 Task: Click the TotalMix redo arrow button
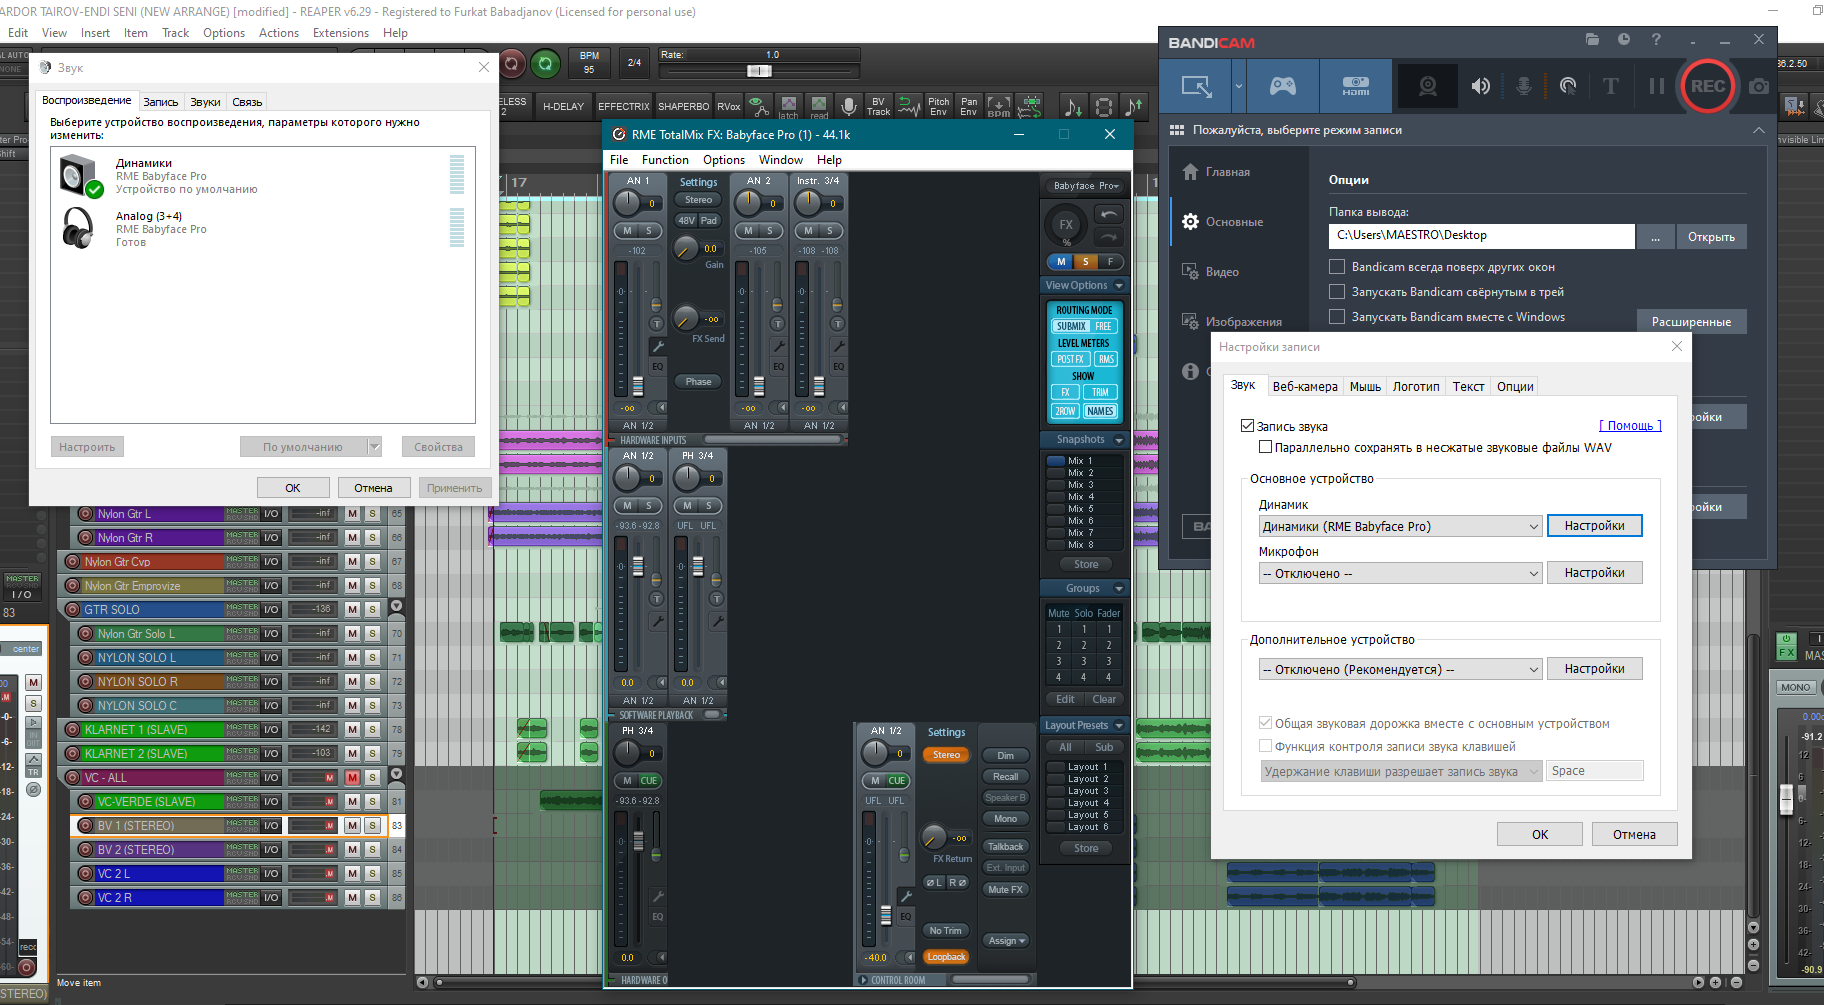point(1109,236)
